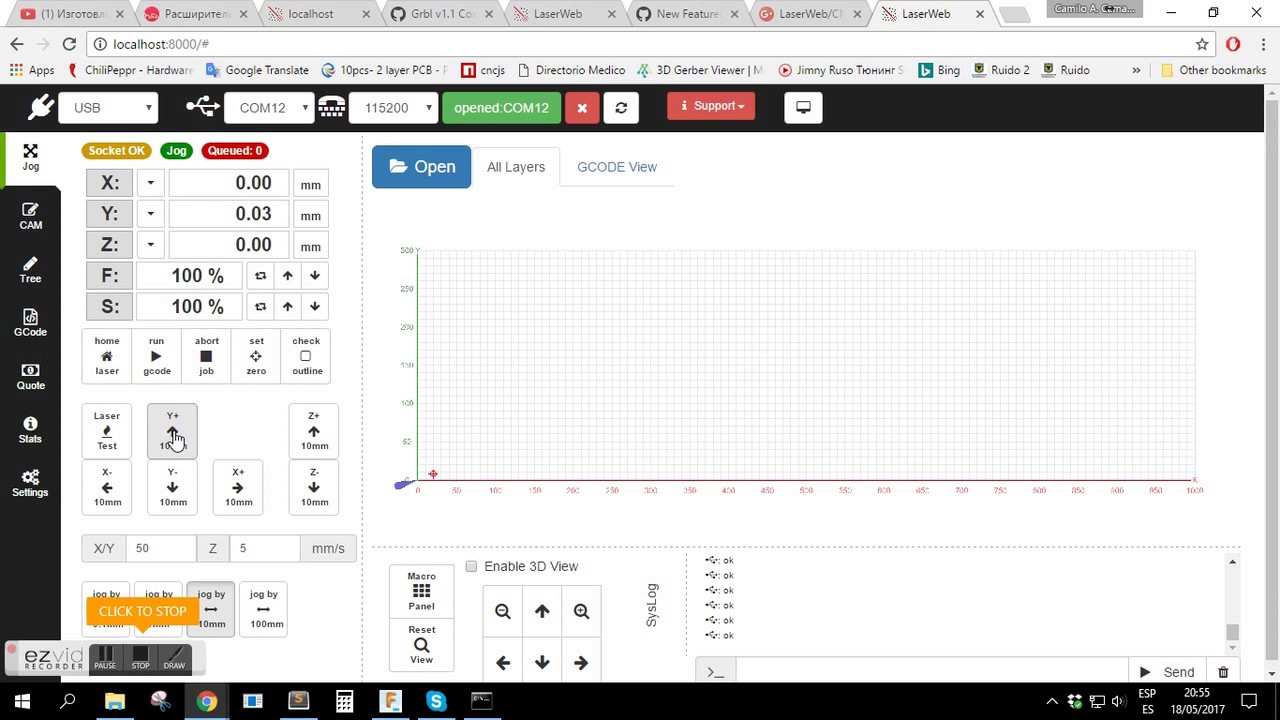Jog Y- by 10mm
Screen dimensions: 1280x720
click(x=172, y=487)
